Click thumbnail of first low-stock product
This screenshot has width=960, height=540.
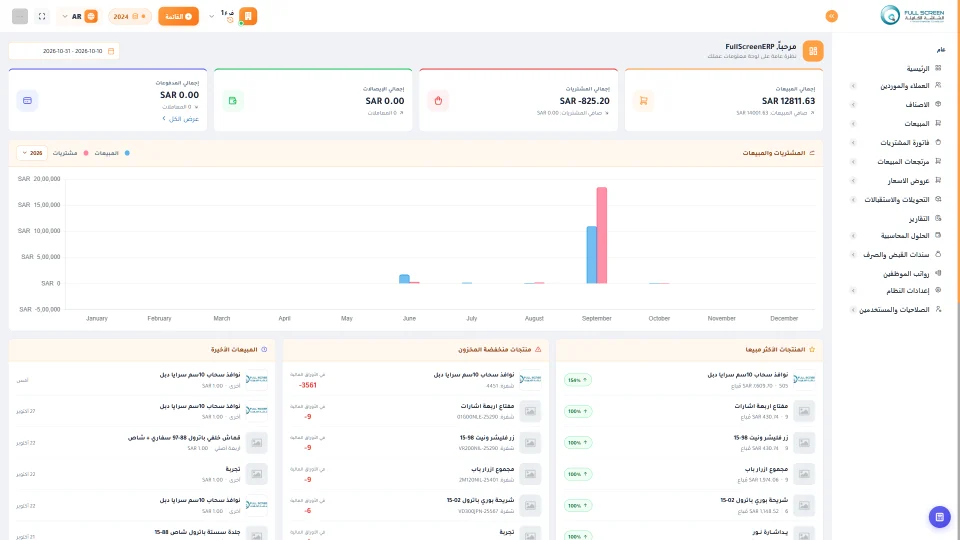click(x=530, y=380)
